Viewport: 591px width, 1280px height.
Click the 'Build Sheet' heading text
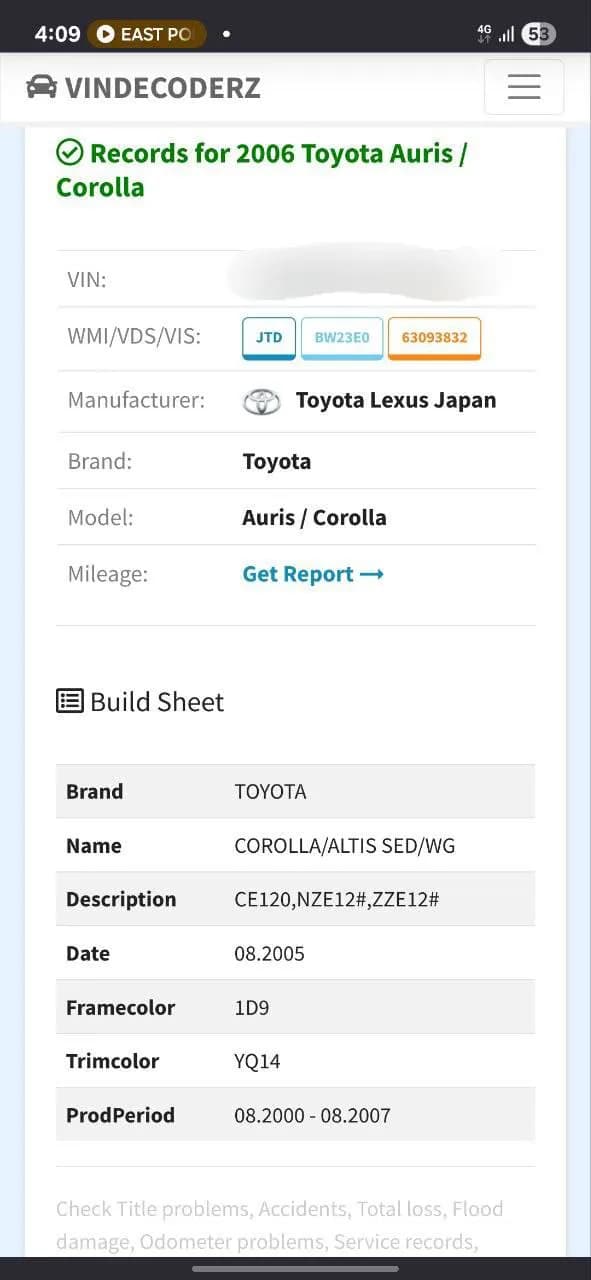click(157, 702)
